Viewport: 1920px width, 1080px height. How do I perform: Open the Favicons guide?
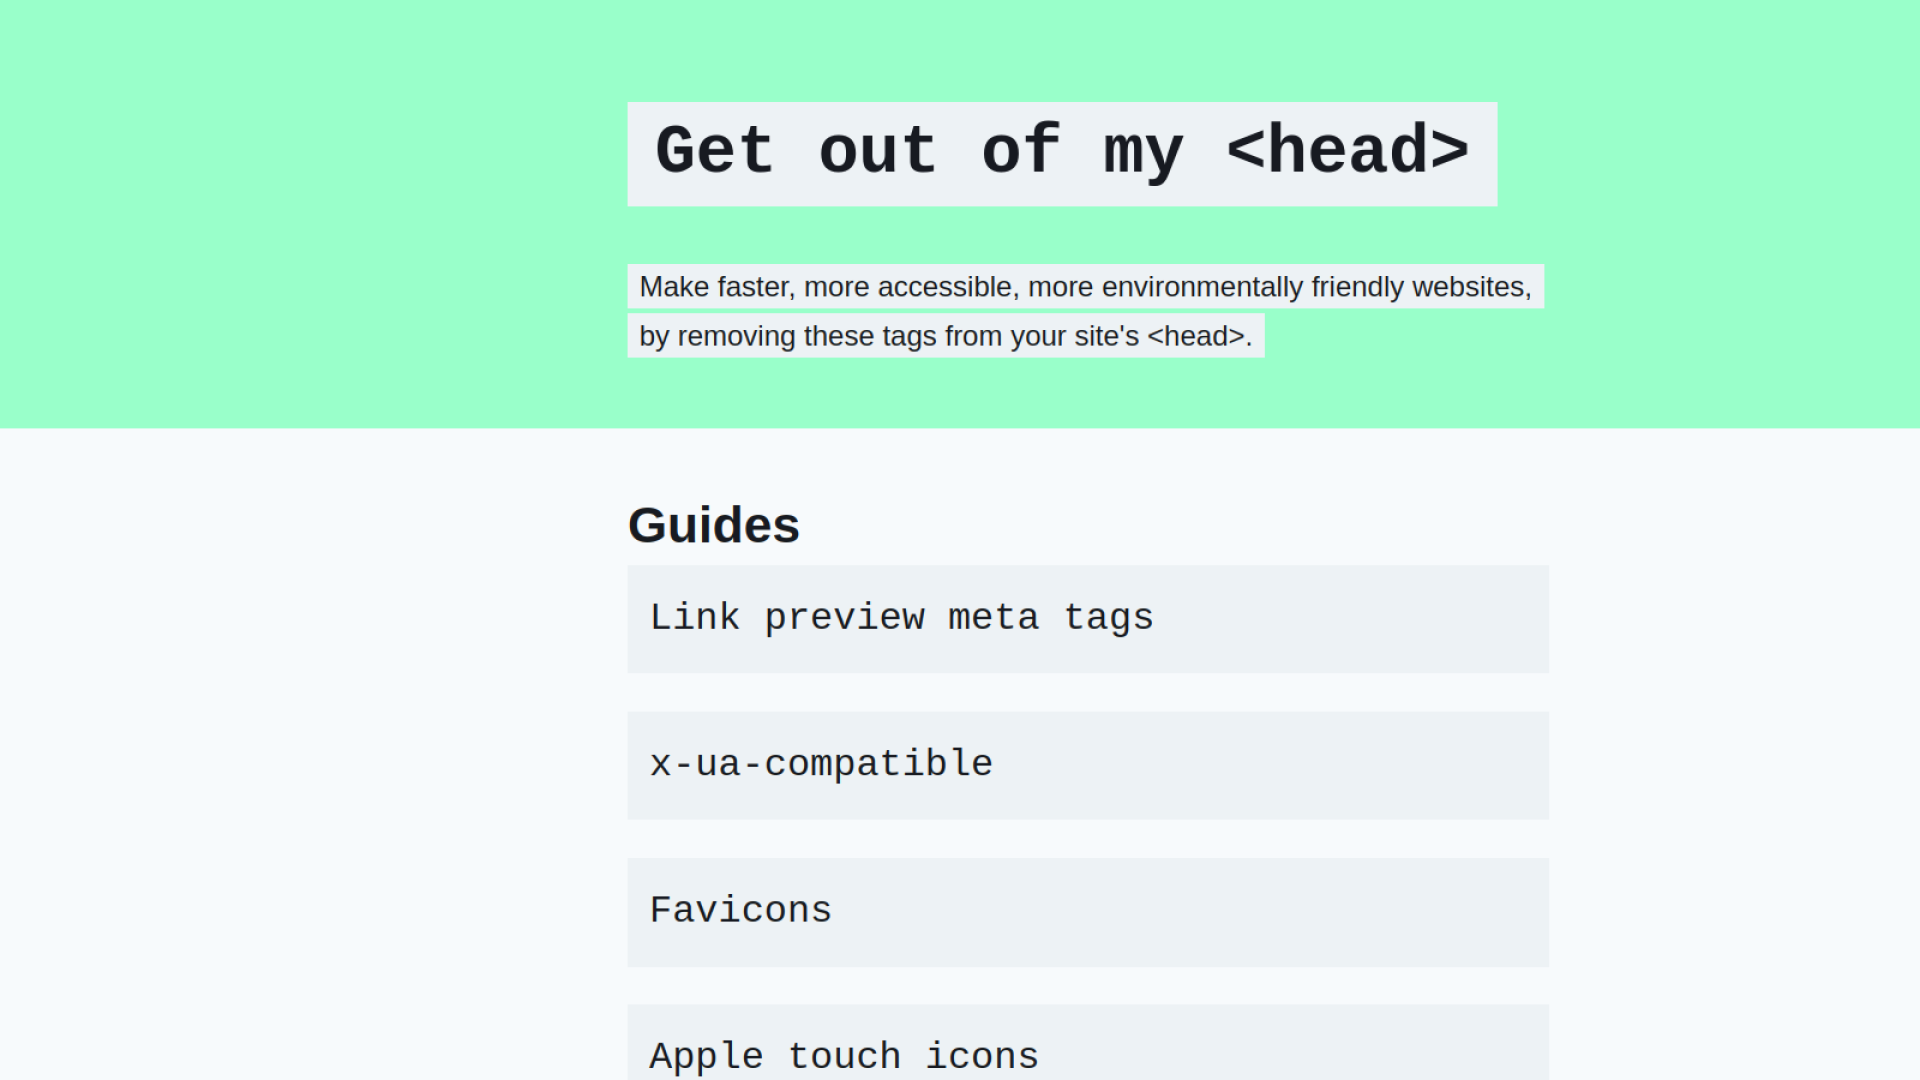point(740,911)
